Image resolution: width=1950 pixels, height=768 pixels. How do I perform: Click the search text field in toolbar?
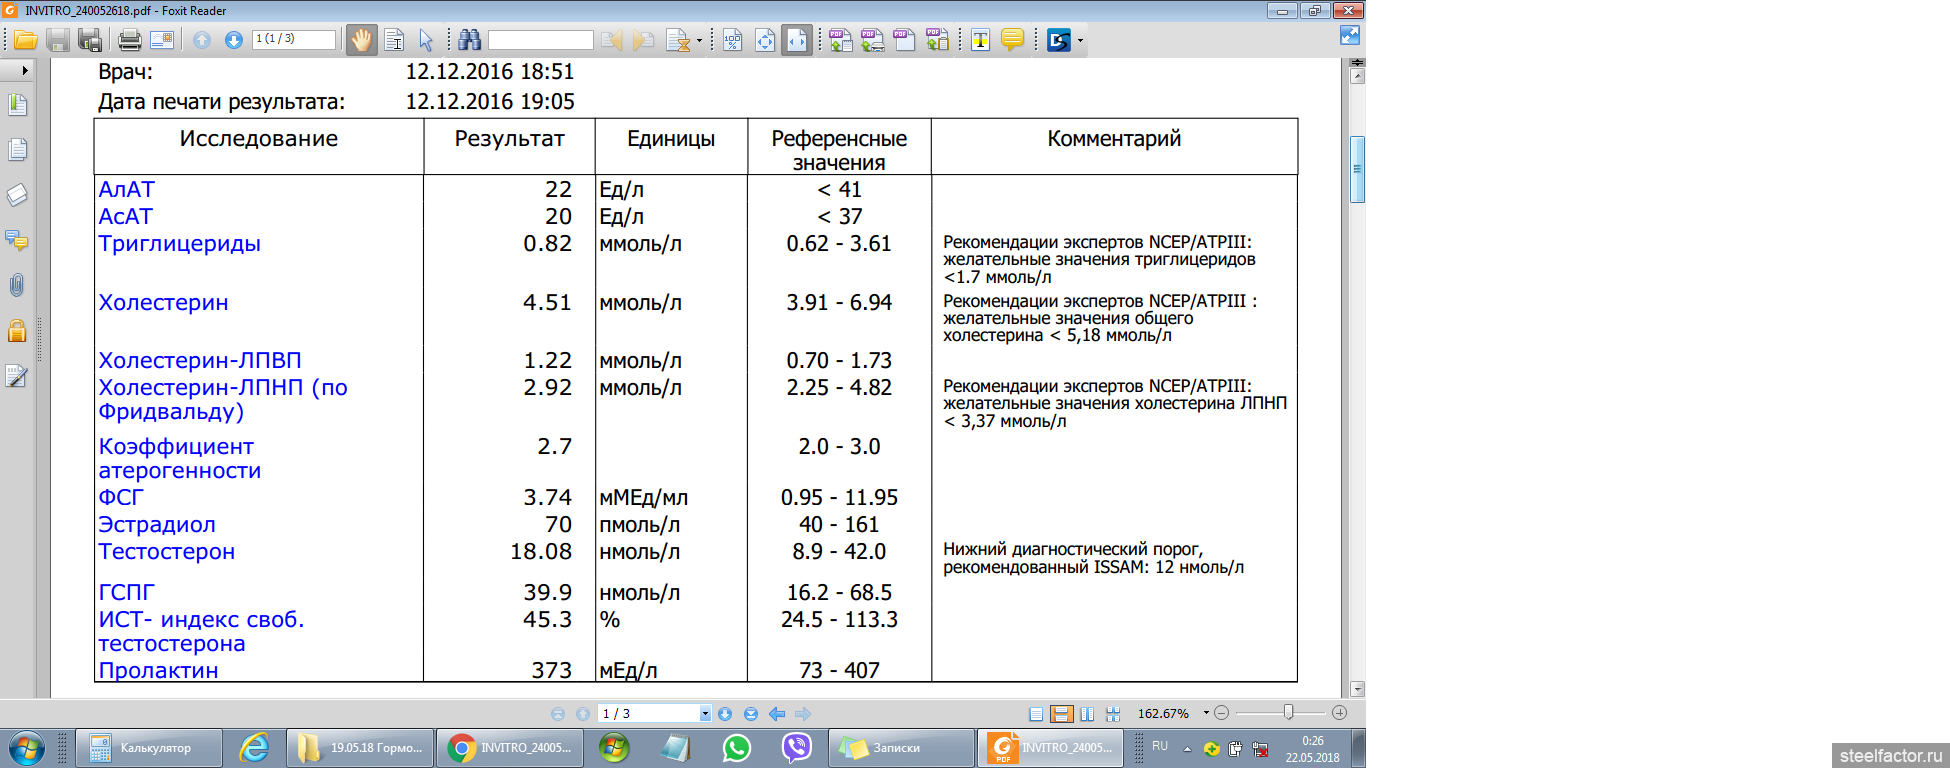(x=541, y=40)
